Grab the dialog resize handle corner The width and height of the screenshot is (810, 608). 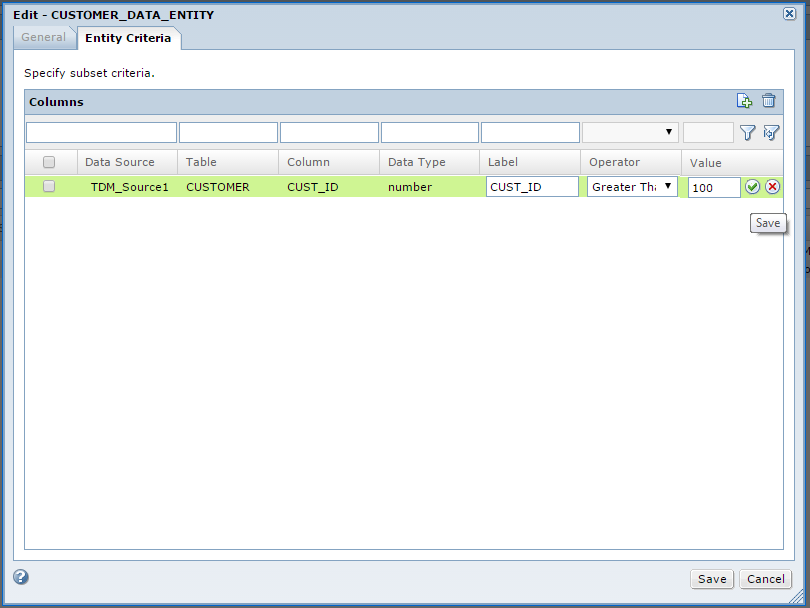[797, 597]
